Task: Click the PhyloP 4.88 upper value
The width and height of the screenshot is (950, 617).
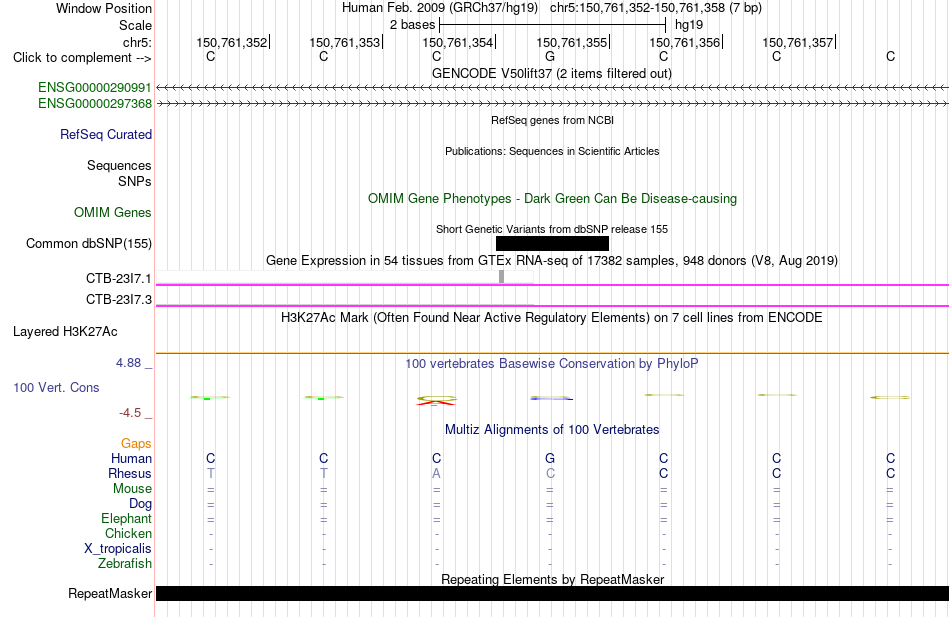Action: (128, 362)
